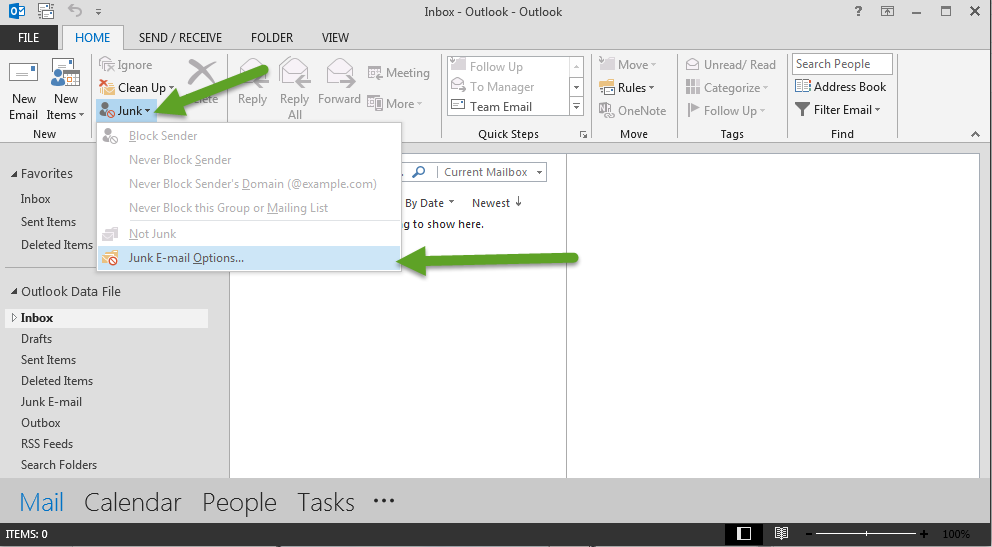
Task: Open the FILE tab
Action: [28, 38]
